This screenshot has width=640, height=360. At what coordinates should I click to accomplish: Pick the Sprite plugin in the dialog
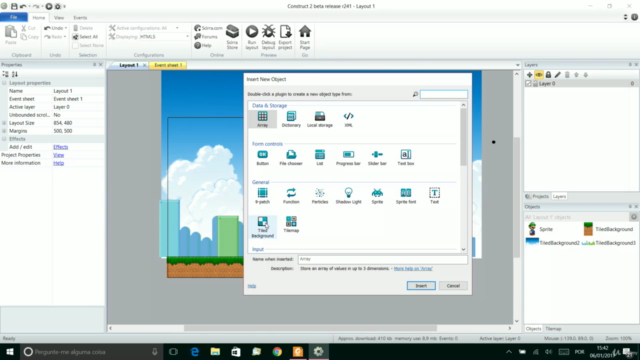[377, 196]
